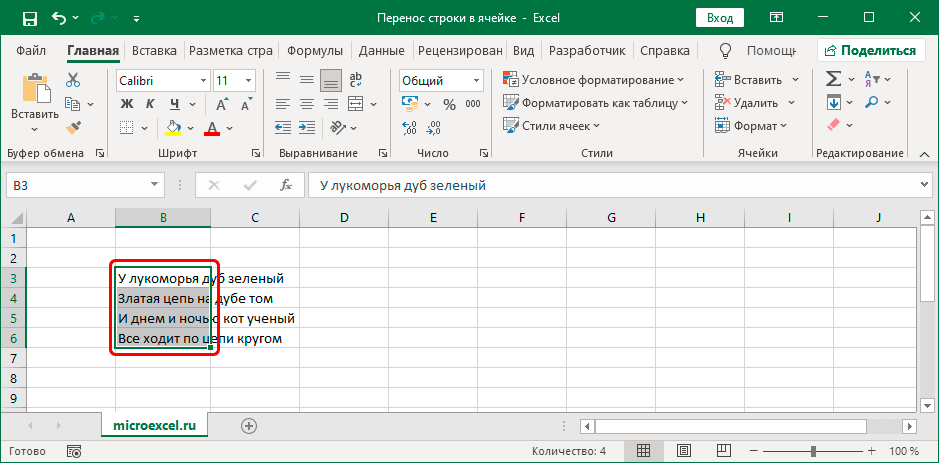The image size is (939, 463).
Task: Click the Insert Function fx icon
Action: [285, 185]
